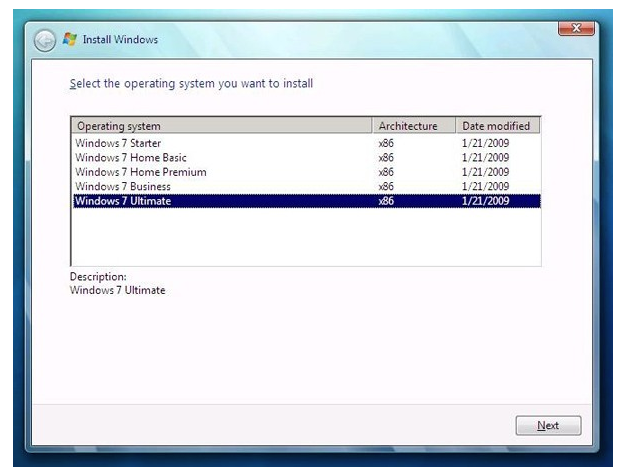Click x86 cell in Home Basic row
Viewport: 624px width, 473px height.
coord(386,158)
